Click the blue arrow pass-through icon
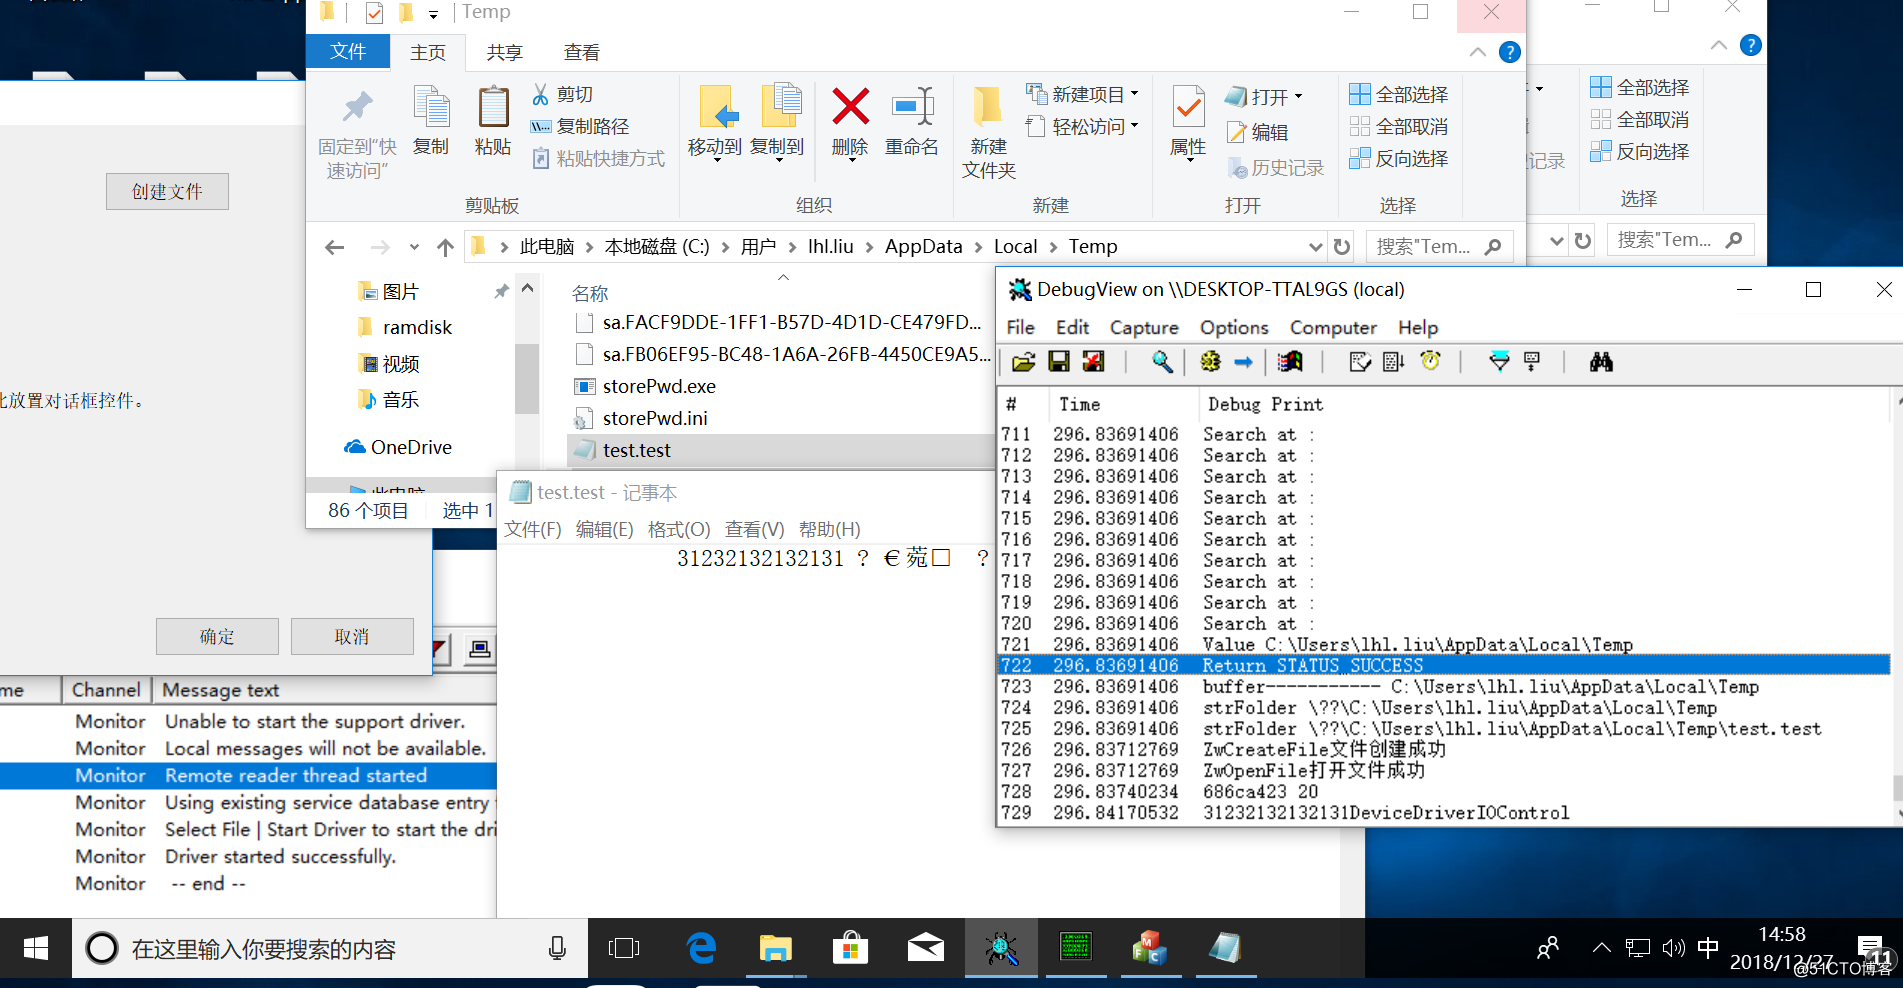The image size is (1903, 988). pyautogui.click(x=1243, y=362)
